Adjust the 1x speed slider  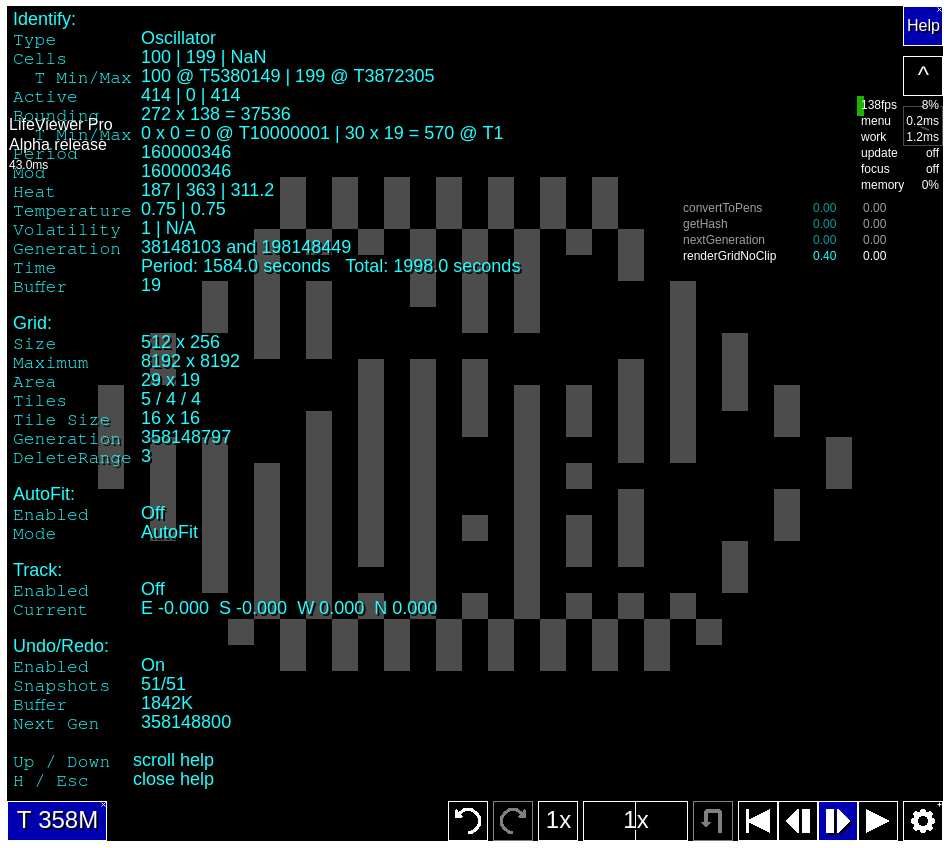[x=635, y=820]
